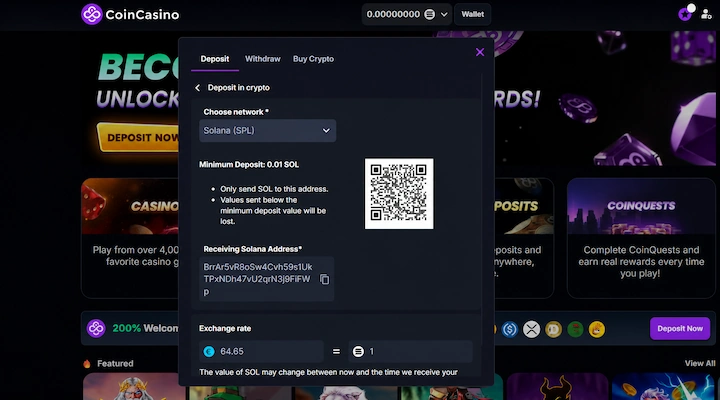The image size is (720, 400).
Task: Open the balance currency dropdown arrow
Action: [x=444, y=14]
